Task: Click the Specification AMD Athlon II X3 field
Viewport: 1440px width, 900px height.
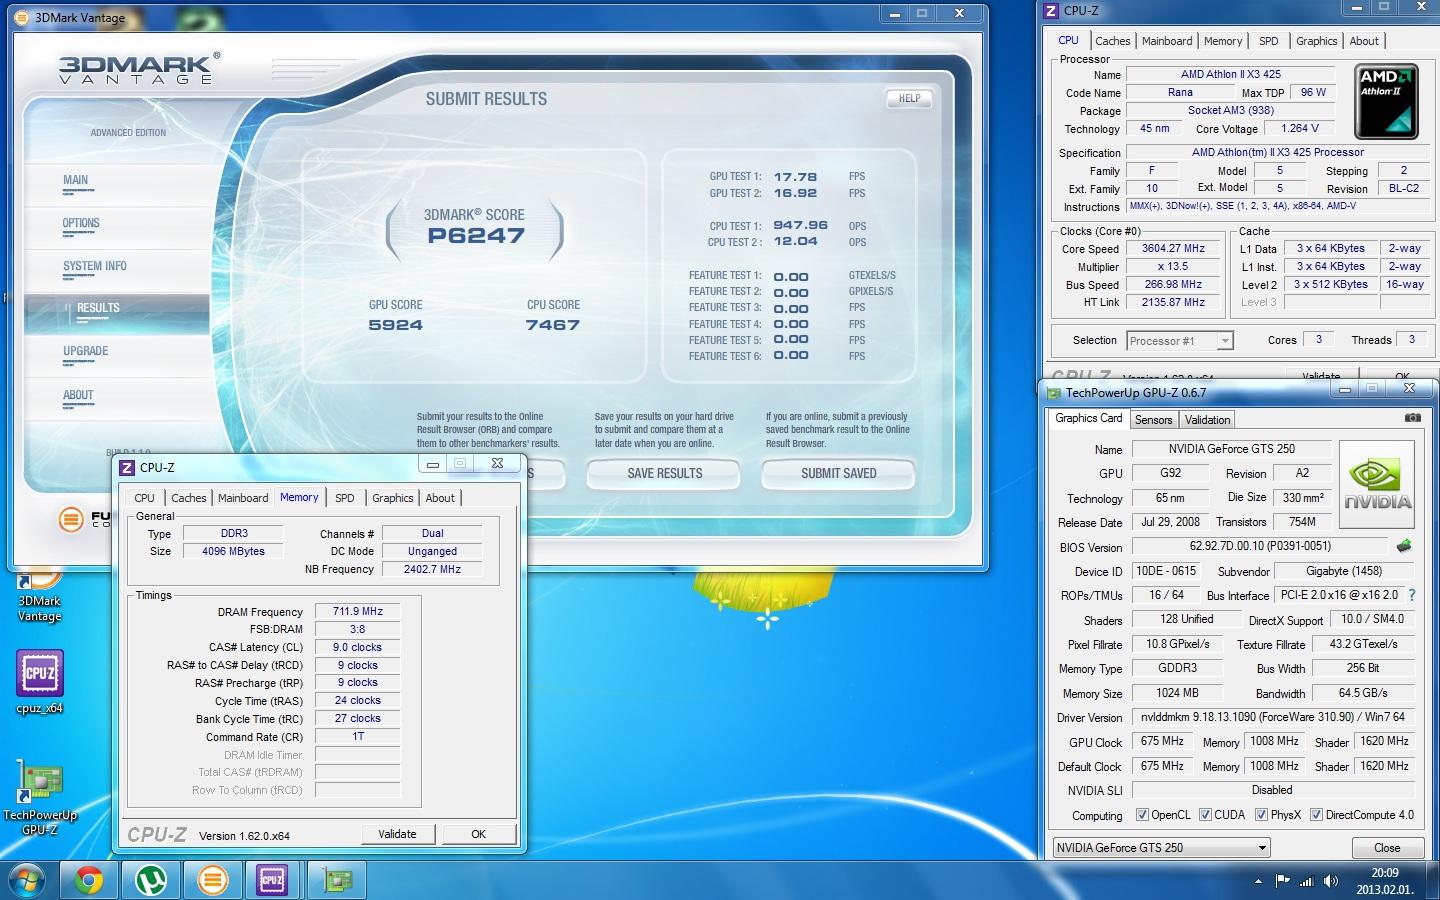Action: pos(1277,153)
